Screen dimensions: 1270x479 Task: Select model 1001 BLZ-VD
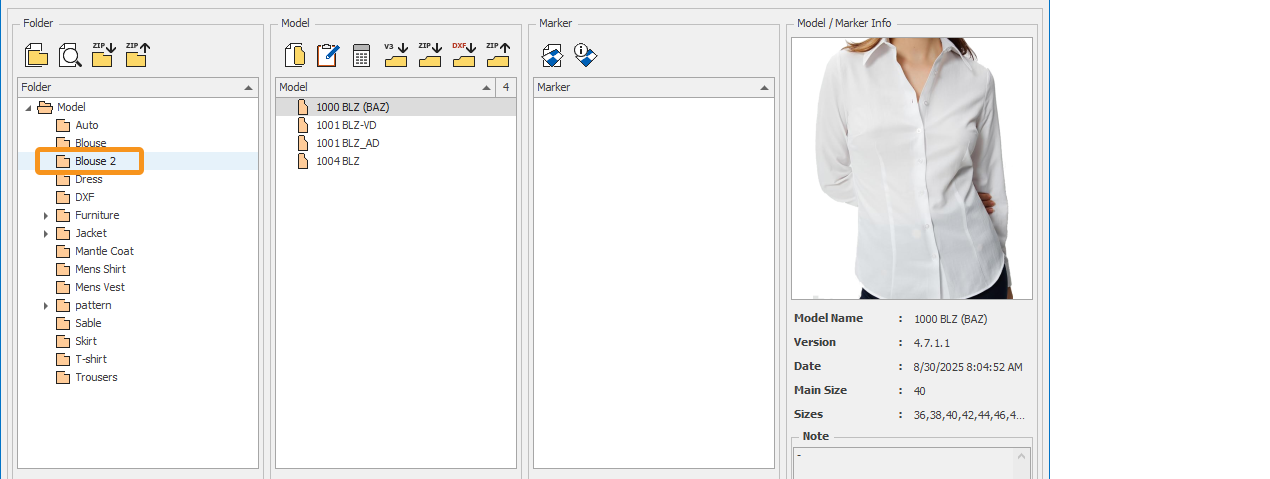click(346, 125)
